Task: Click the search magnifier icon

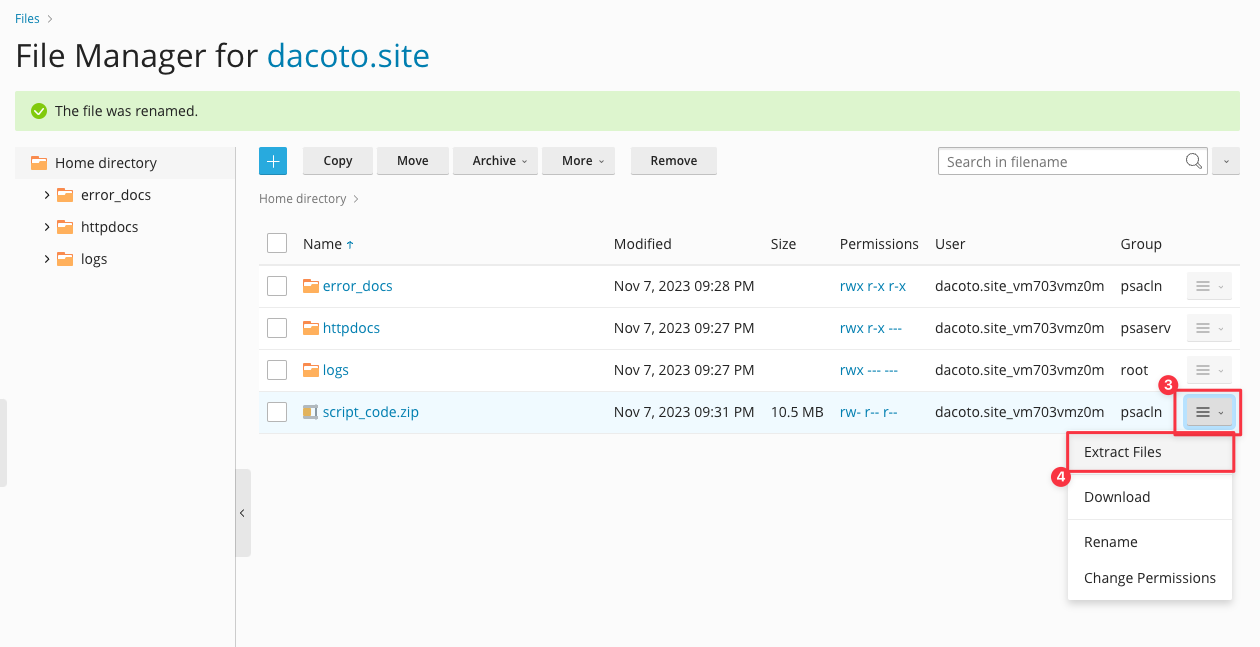Action: point(1193,161)
